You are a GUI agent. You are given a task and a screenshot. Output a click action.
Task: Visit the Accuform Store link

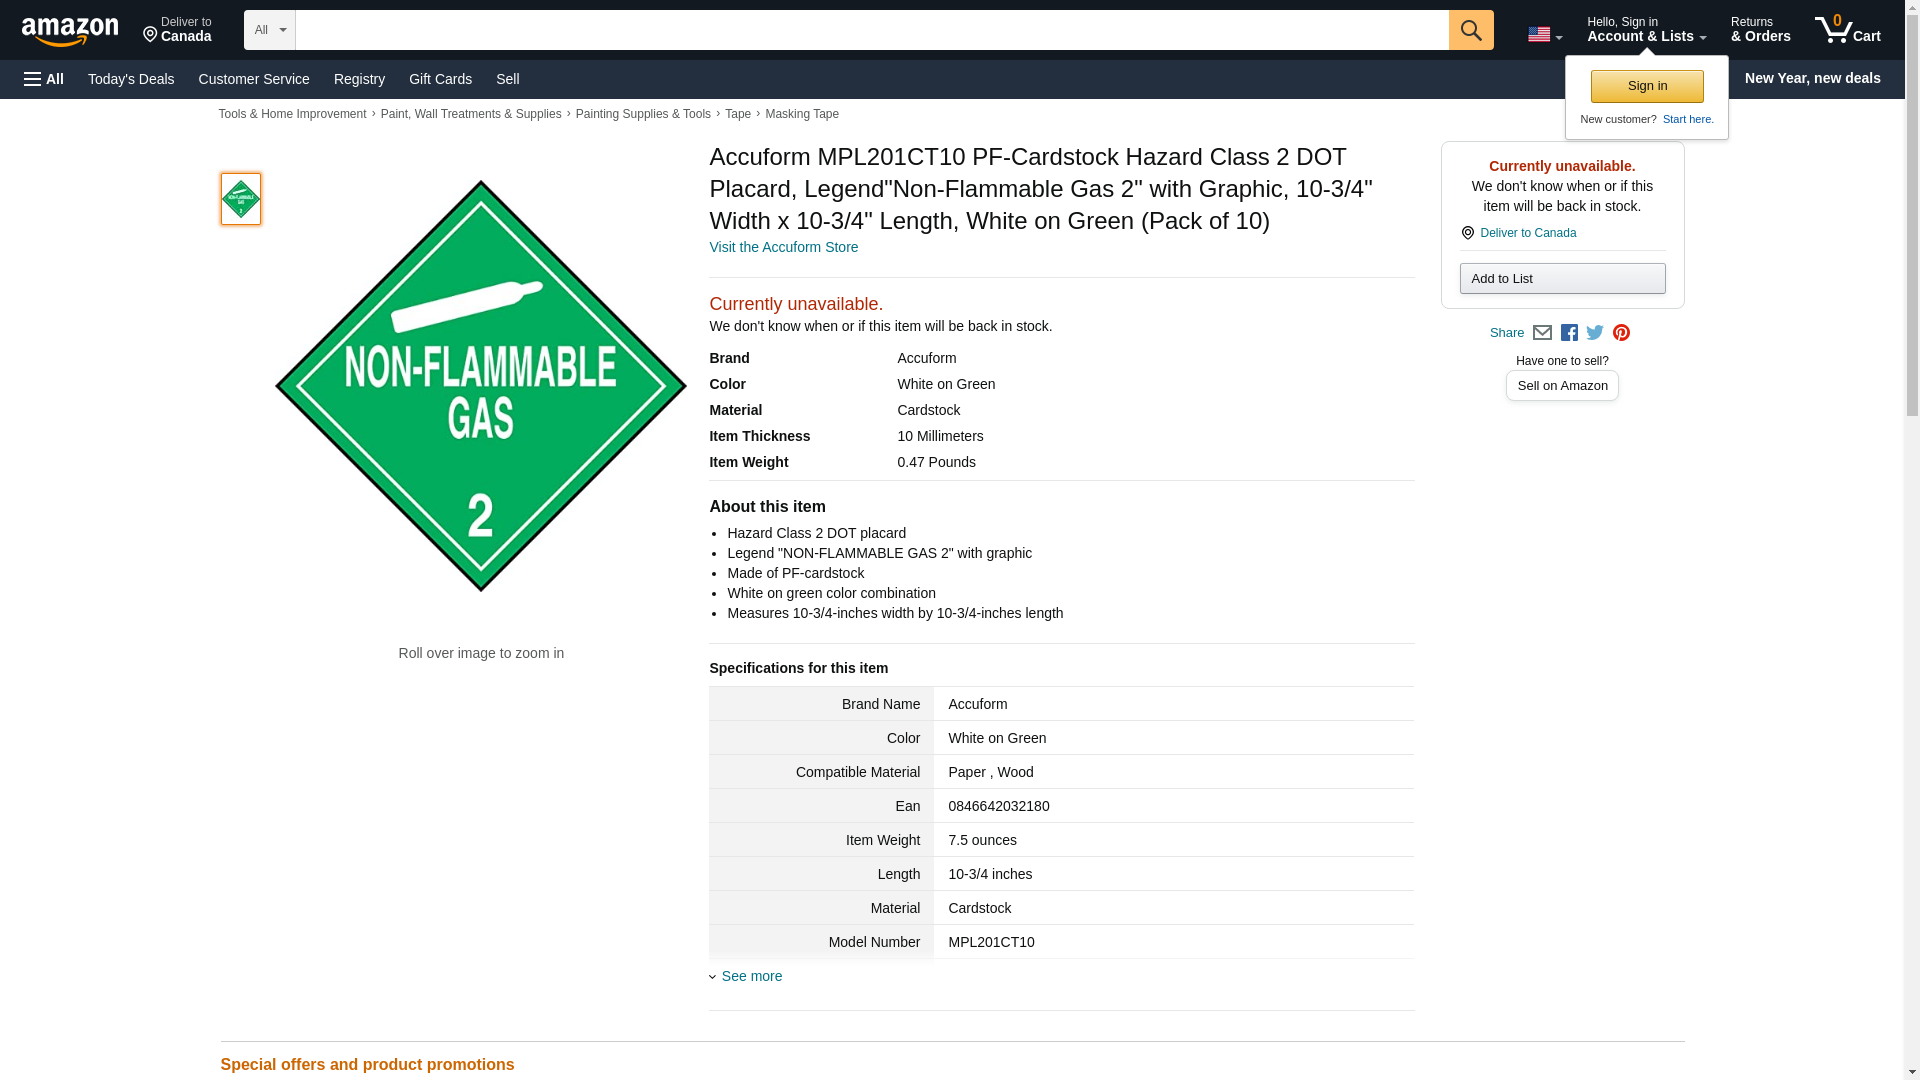783,247
